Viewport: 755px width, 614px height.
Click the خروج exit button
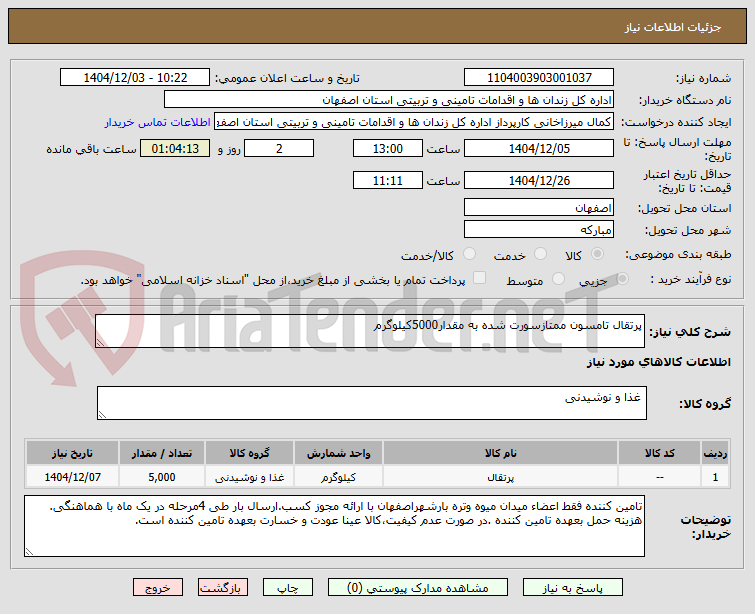click(158, 588)
